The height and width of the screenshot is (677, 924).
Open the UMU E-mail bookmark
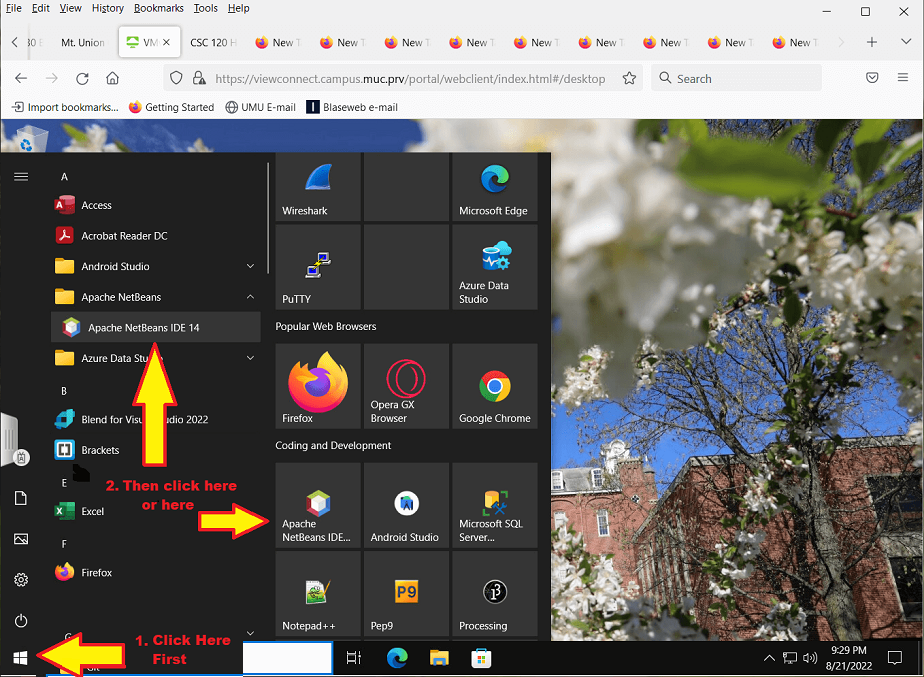point(262,107)
